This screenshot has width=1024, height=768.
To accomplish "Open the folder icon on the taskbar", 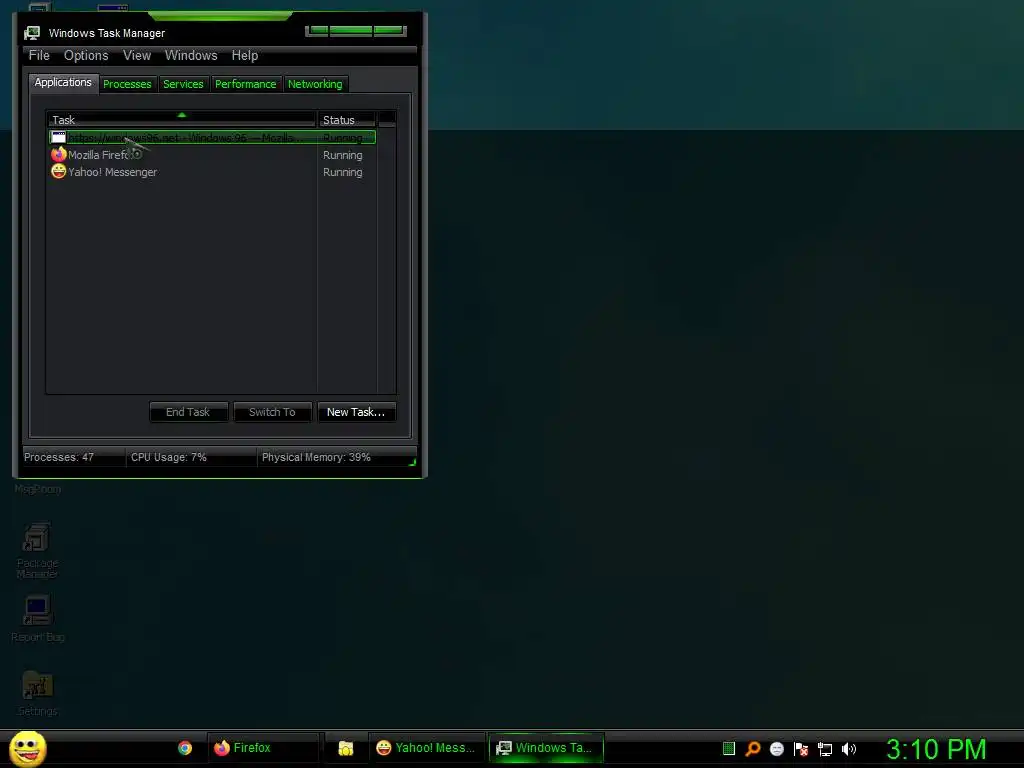I will [x=345, y=748].
